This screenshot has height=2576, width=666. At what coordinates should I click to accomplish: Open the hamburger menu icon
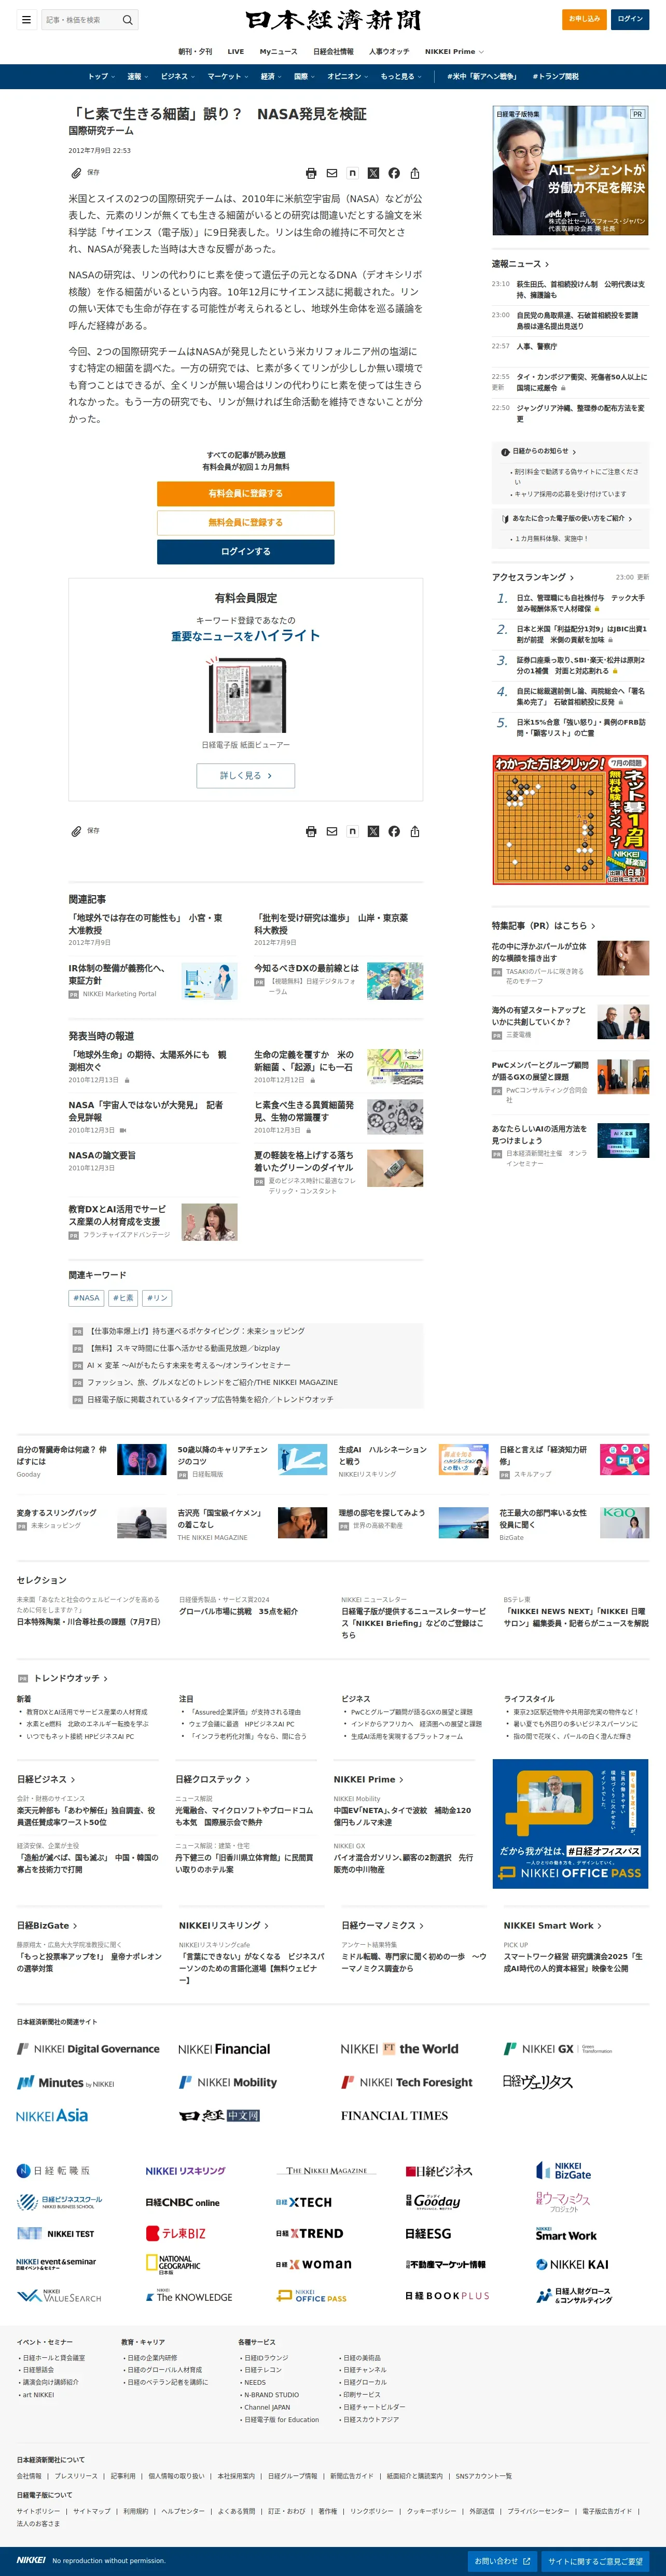coord(27,19)
